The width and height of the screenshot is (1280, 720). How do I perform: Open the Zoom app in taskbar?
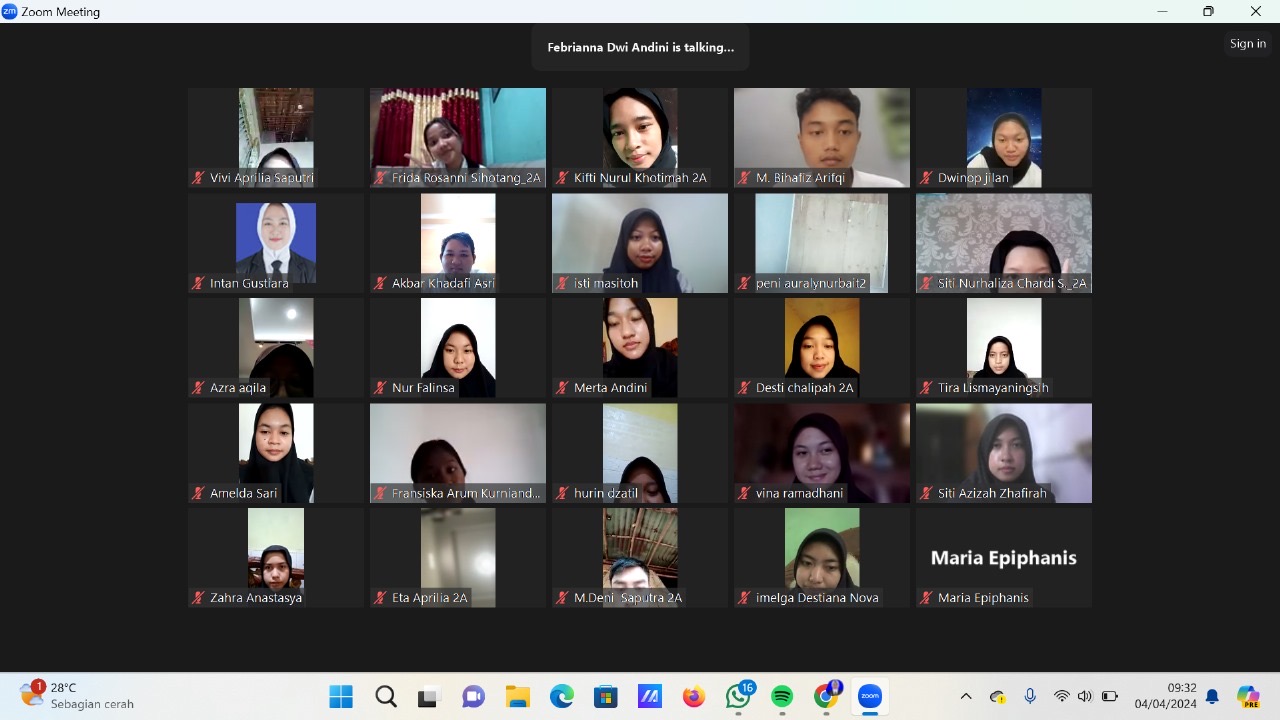click(x=870, y=696)
